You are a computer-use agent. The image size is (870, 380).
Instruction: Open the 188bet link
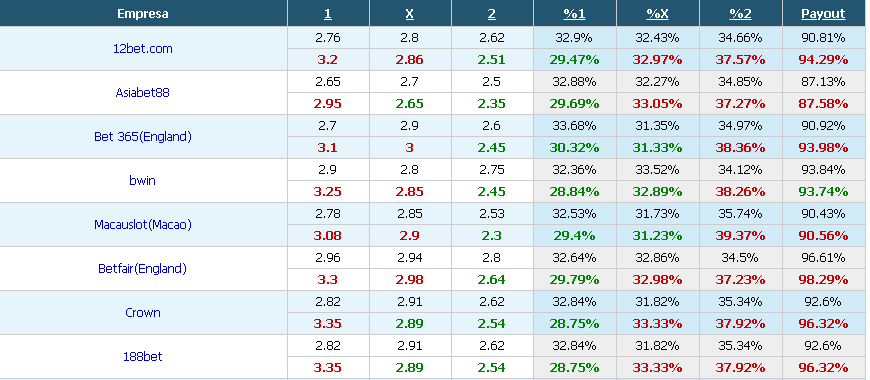[x=143, y=356]
